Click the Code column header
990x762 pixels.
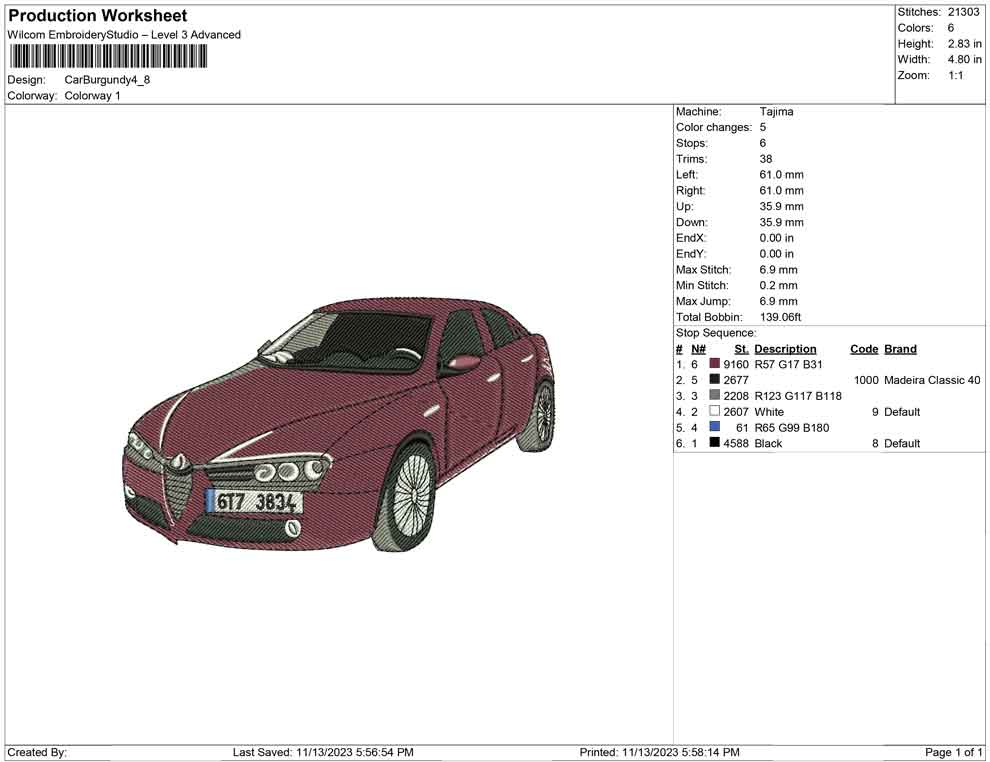[864, 348]
